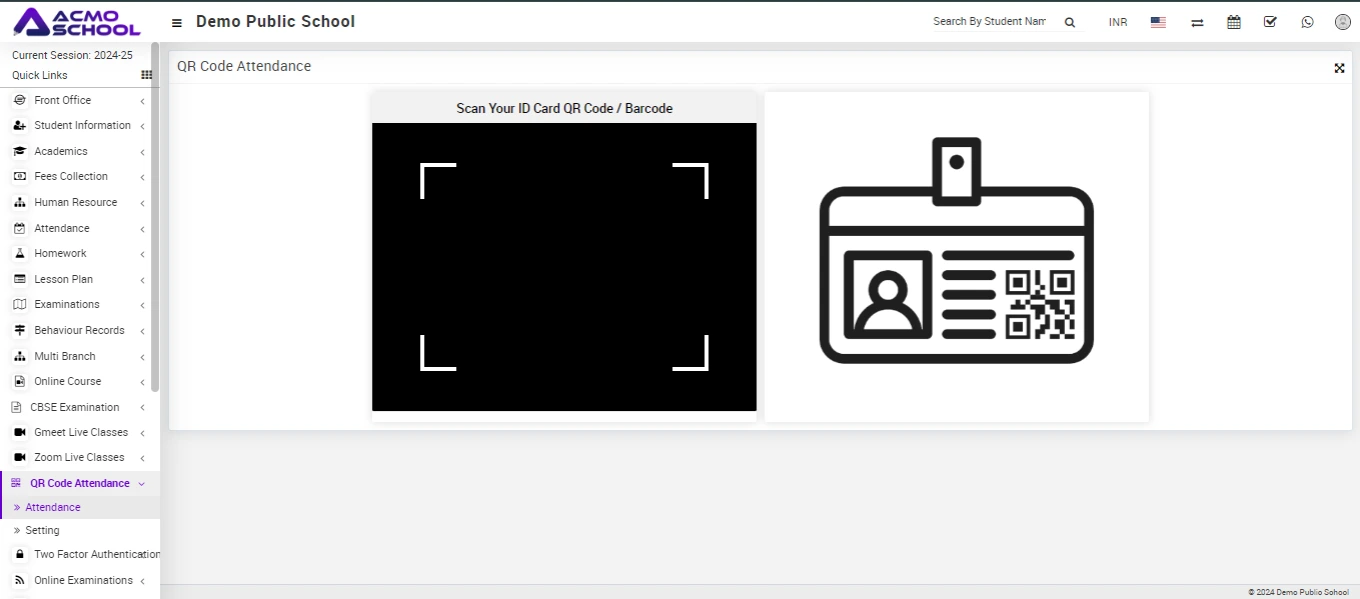The image size is (1360, 599).
Task: Open the Setting submenu item
Action: [42, 531]
